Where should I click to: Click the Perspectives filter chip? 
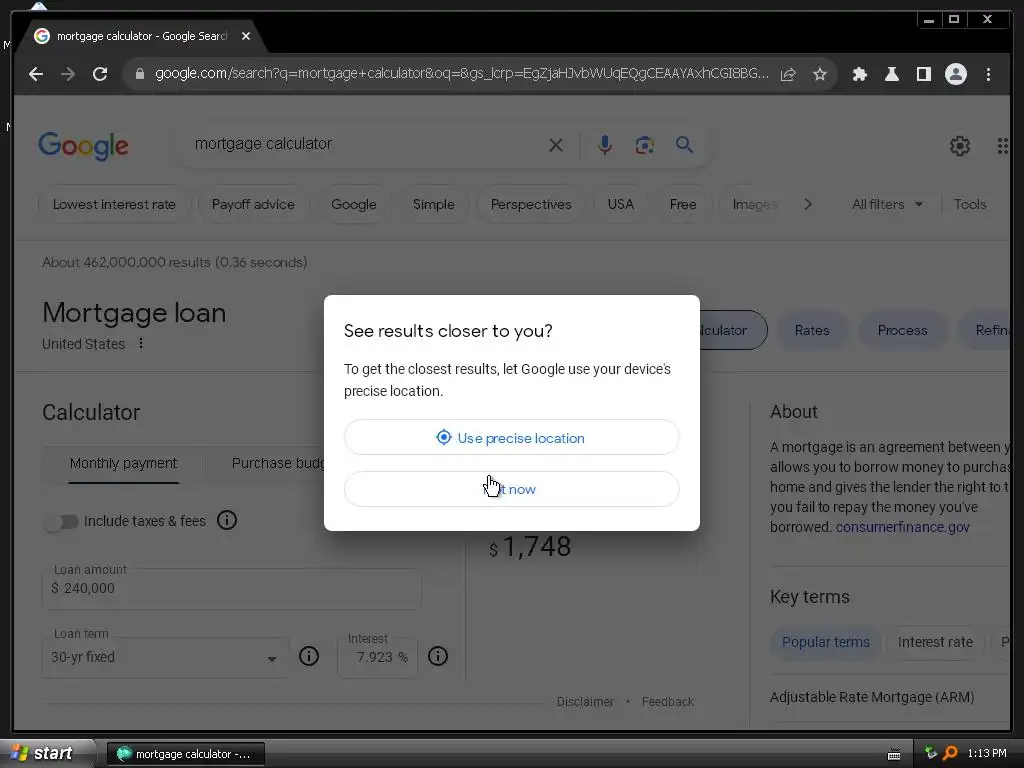click(531, 204)
